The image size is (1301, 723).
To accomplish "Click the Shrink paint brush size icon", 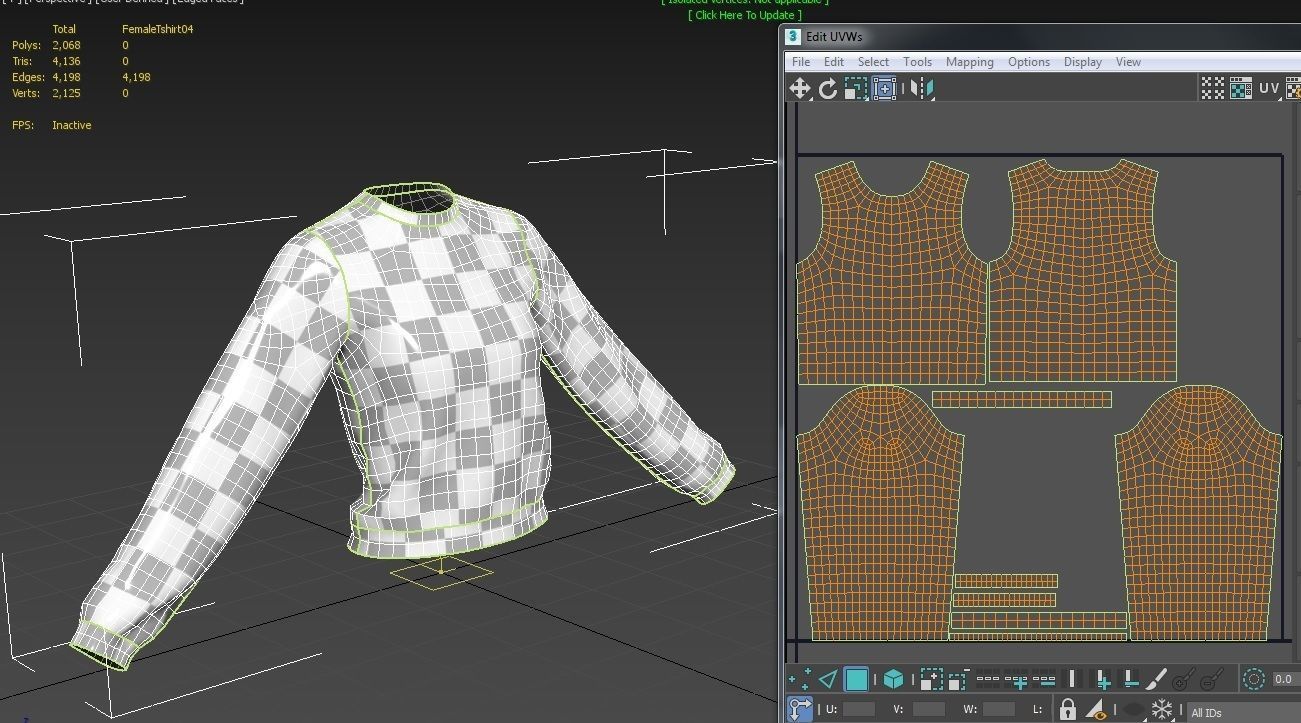I will [x=1212, y=680].
